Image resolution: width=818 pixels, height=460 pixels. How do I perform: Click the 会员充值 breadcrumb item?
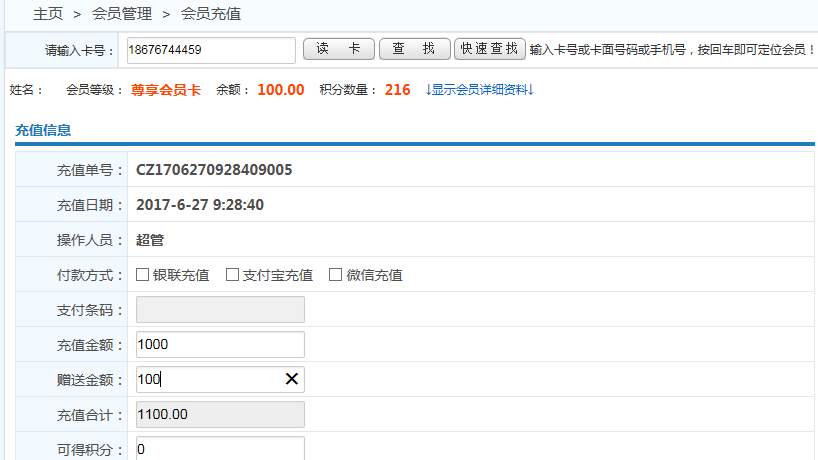(210, 14)
